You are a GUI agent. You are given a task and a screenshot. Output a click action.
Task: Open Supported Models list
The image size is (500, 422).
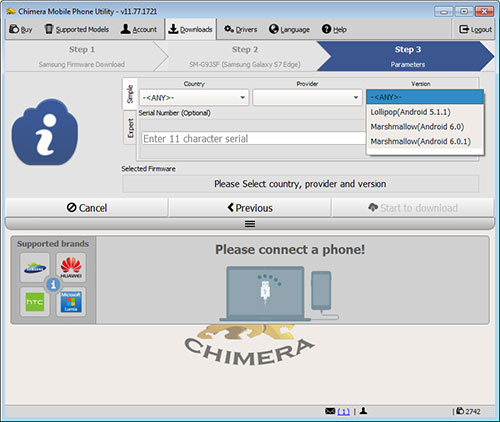[77, 29]
